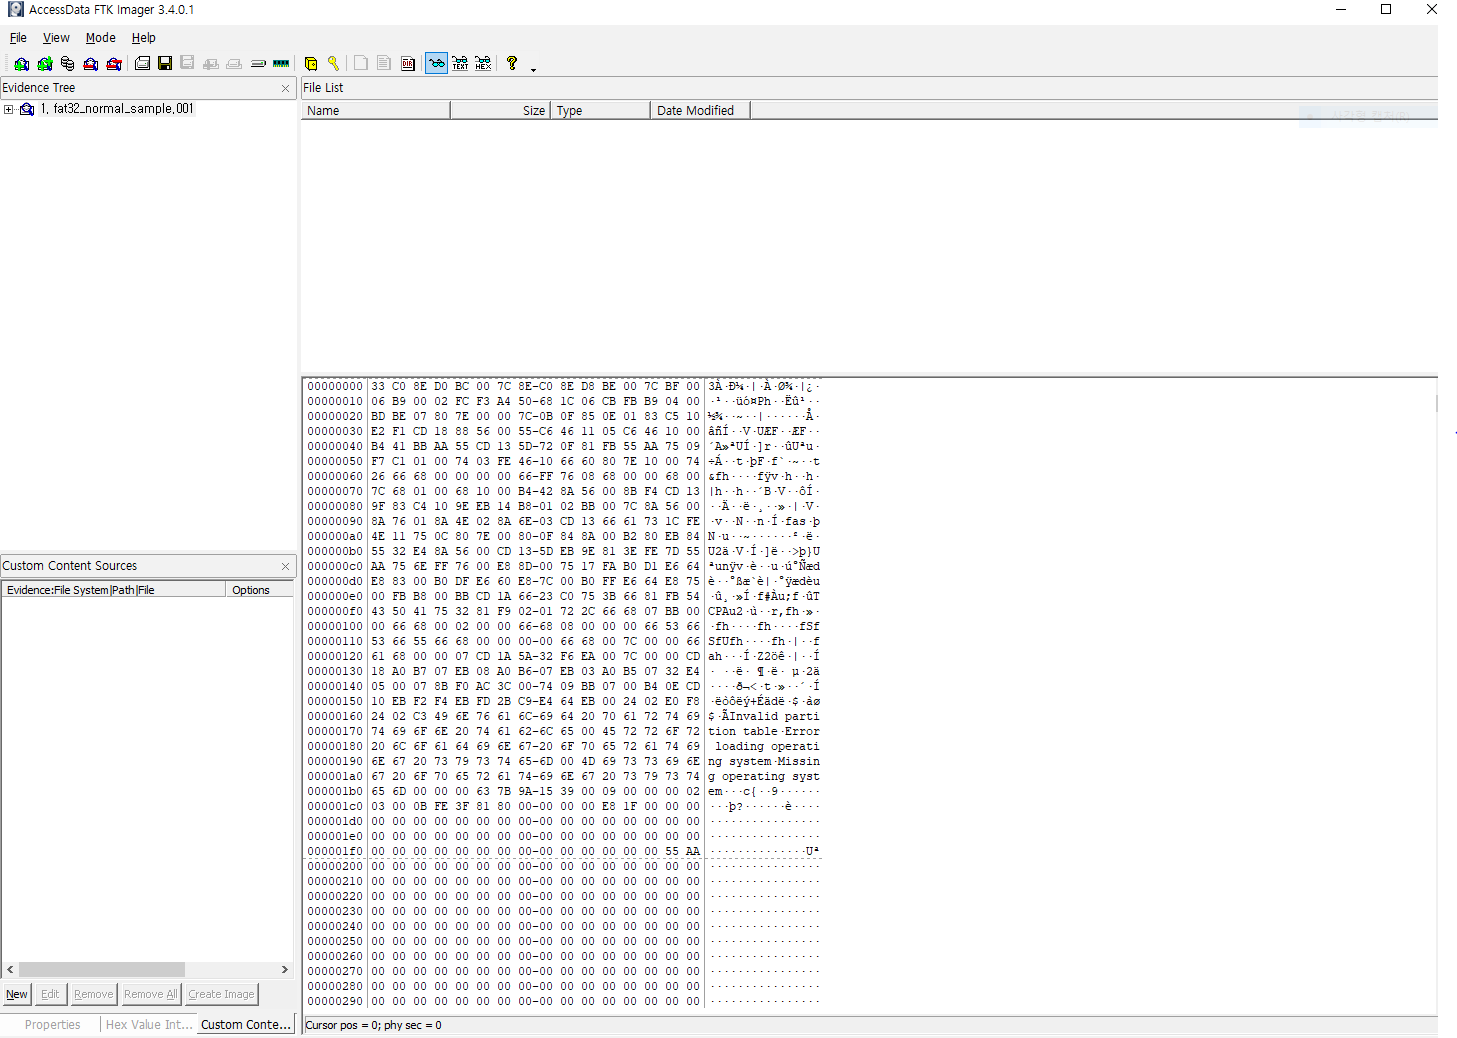1457x1038 pixels.
Task: Click the floppy disk Export Disk Image icon
Action: click(x=165, y=63)
